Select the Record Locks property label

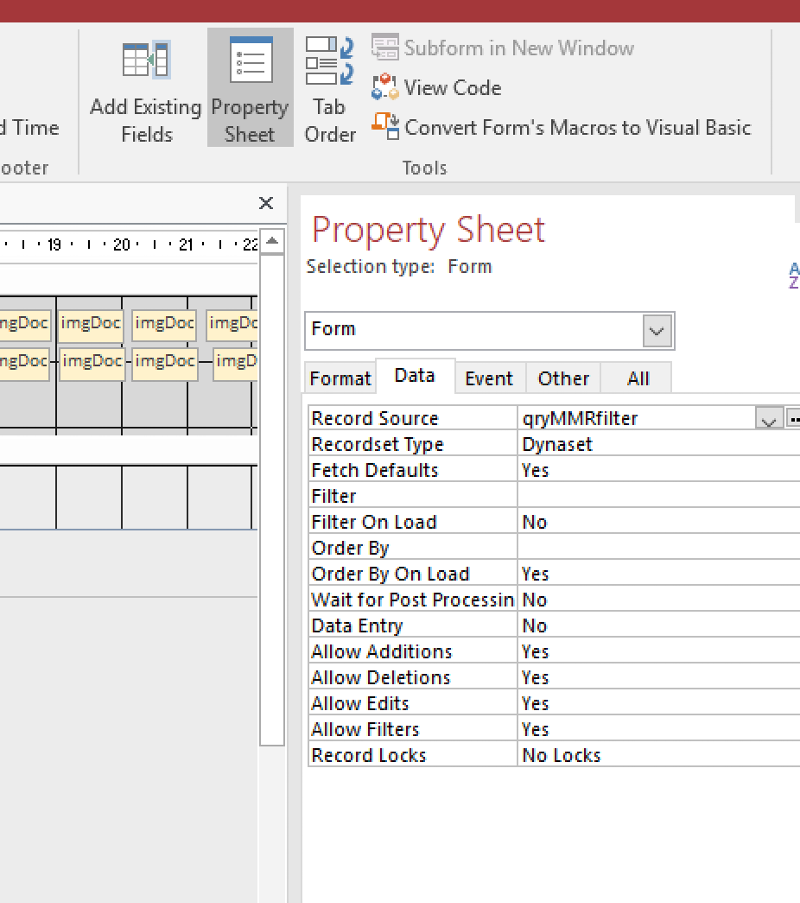point(413,755)
